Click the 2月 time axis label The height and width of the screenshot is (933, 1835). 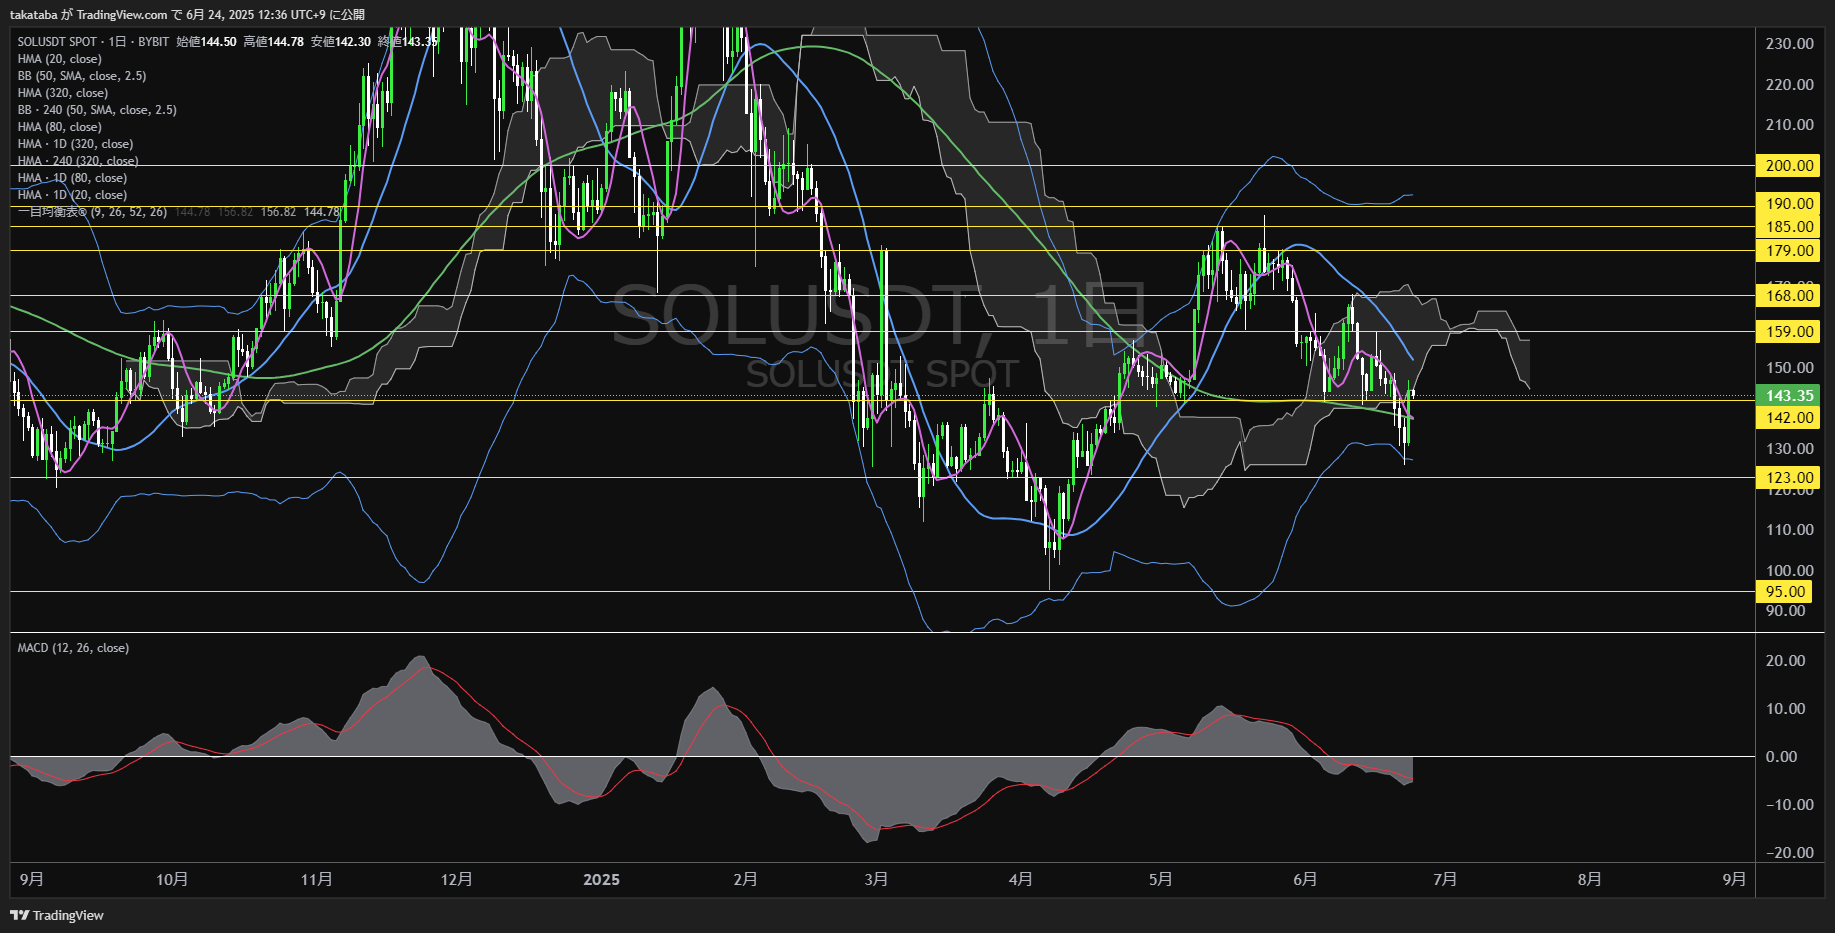pyautogui.click(x=745, y=879)
